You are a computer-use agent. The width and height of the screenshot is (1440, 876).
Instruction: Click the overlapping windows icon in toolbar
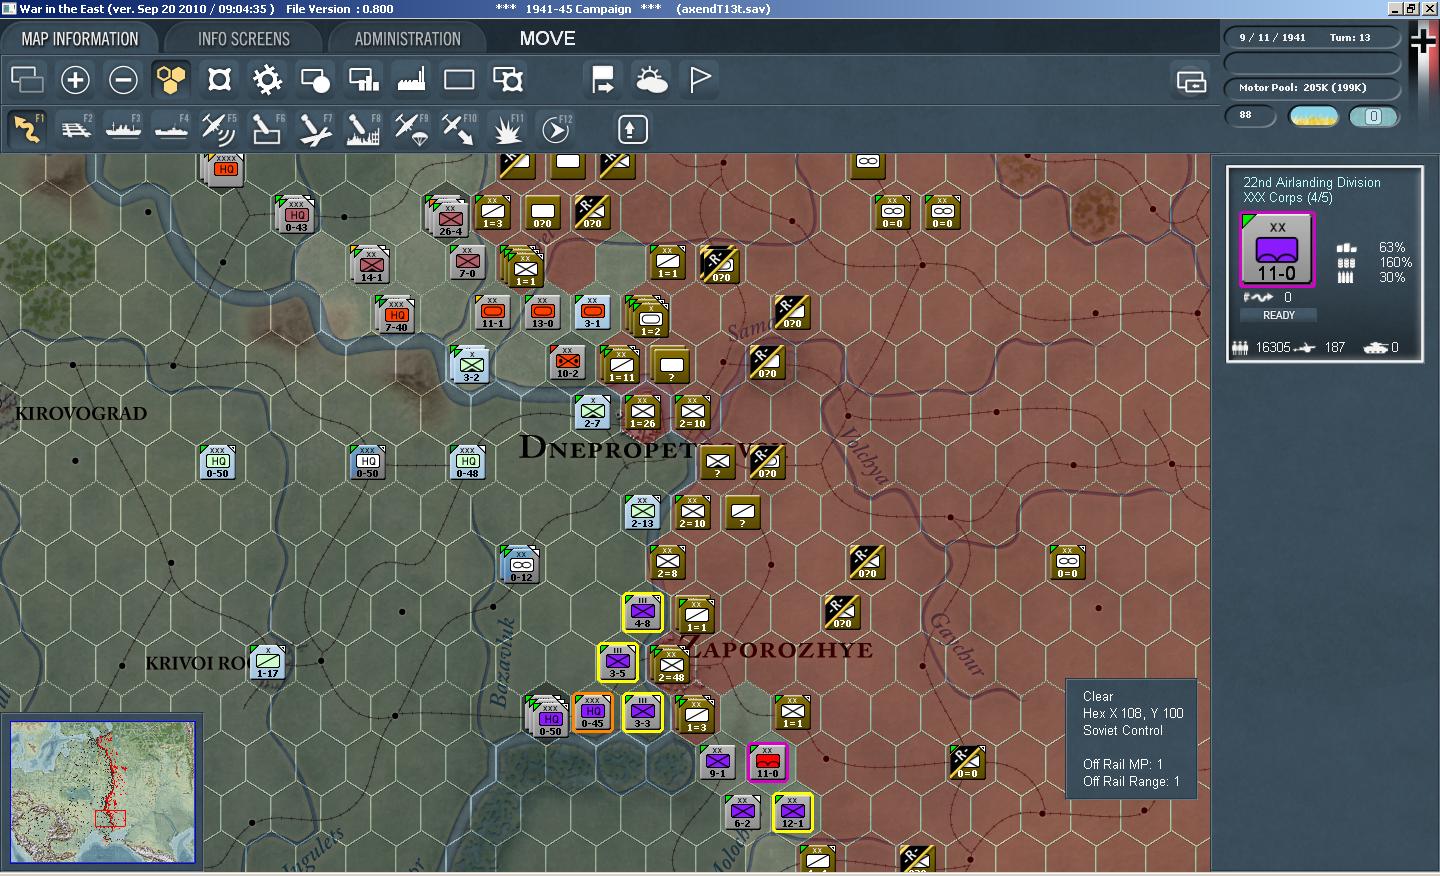tap(27, 80)
